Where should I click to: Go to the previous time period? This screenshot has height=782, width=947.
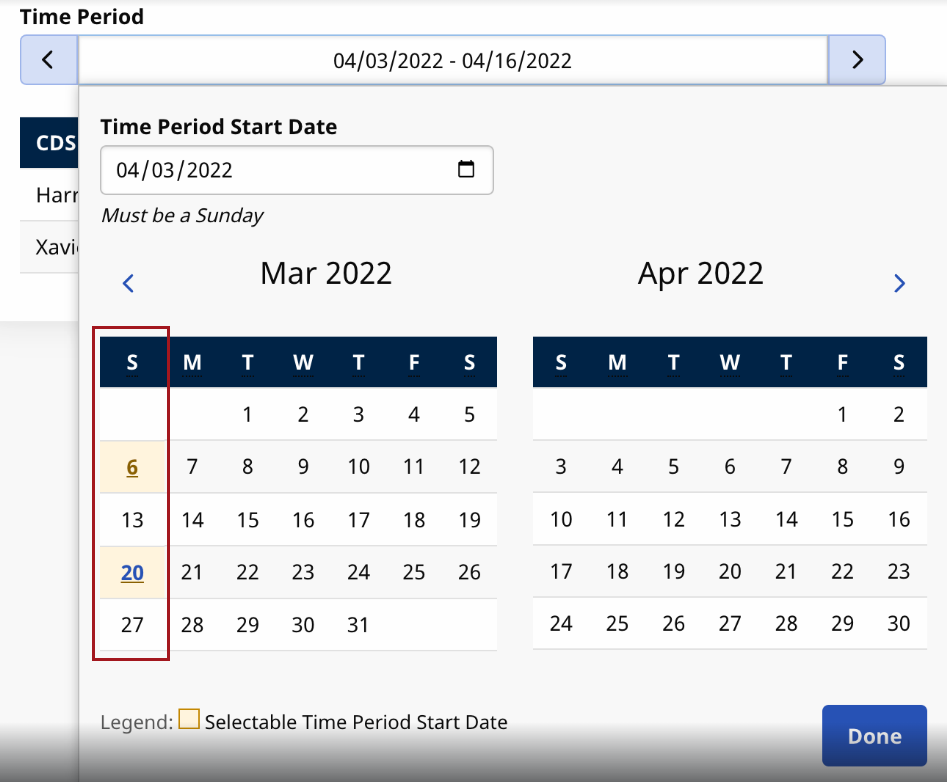(48, 60)
